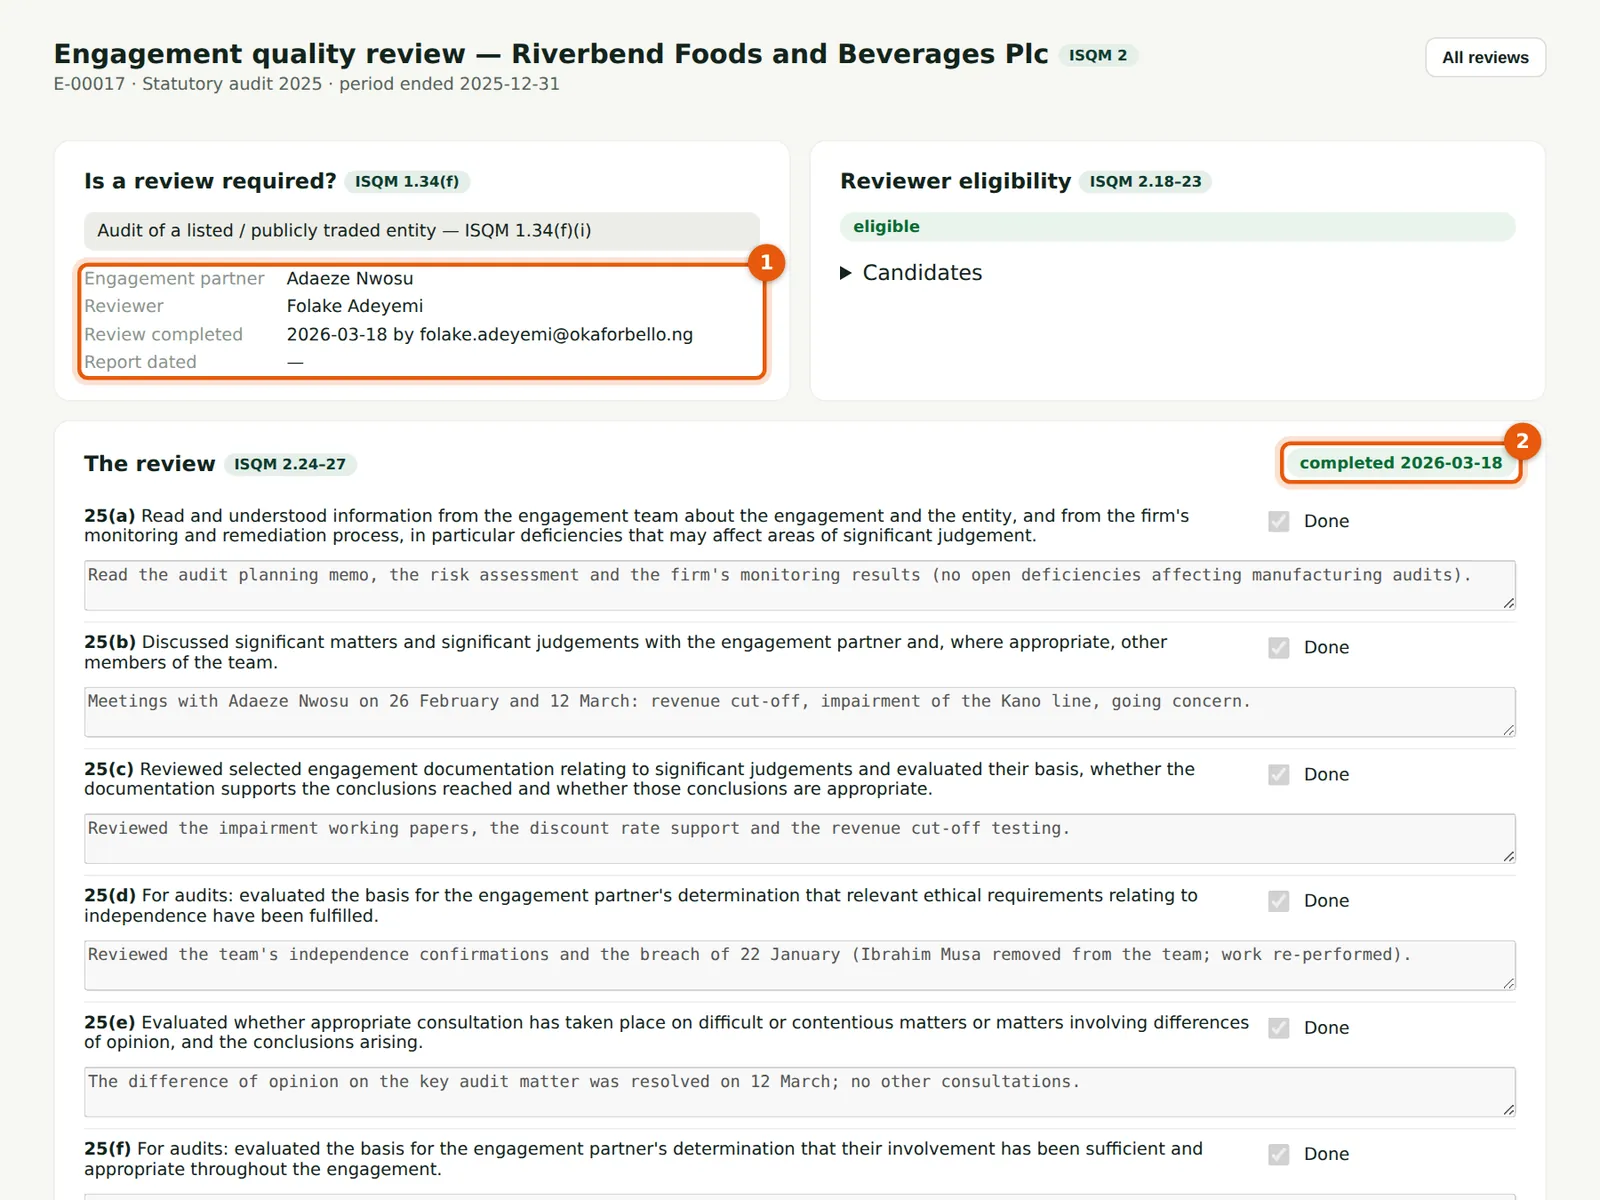This screenshot has width=1600, height=1200.
Task: Click resize handle of 25(d) notes box
Action: point(1508,983)
